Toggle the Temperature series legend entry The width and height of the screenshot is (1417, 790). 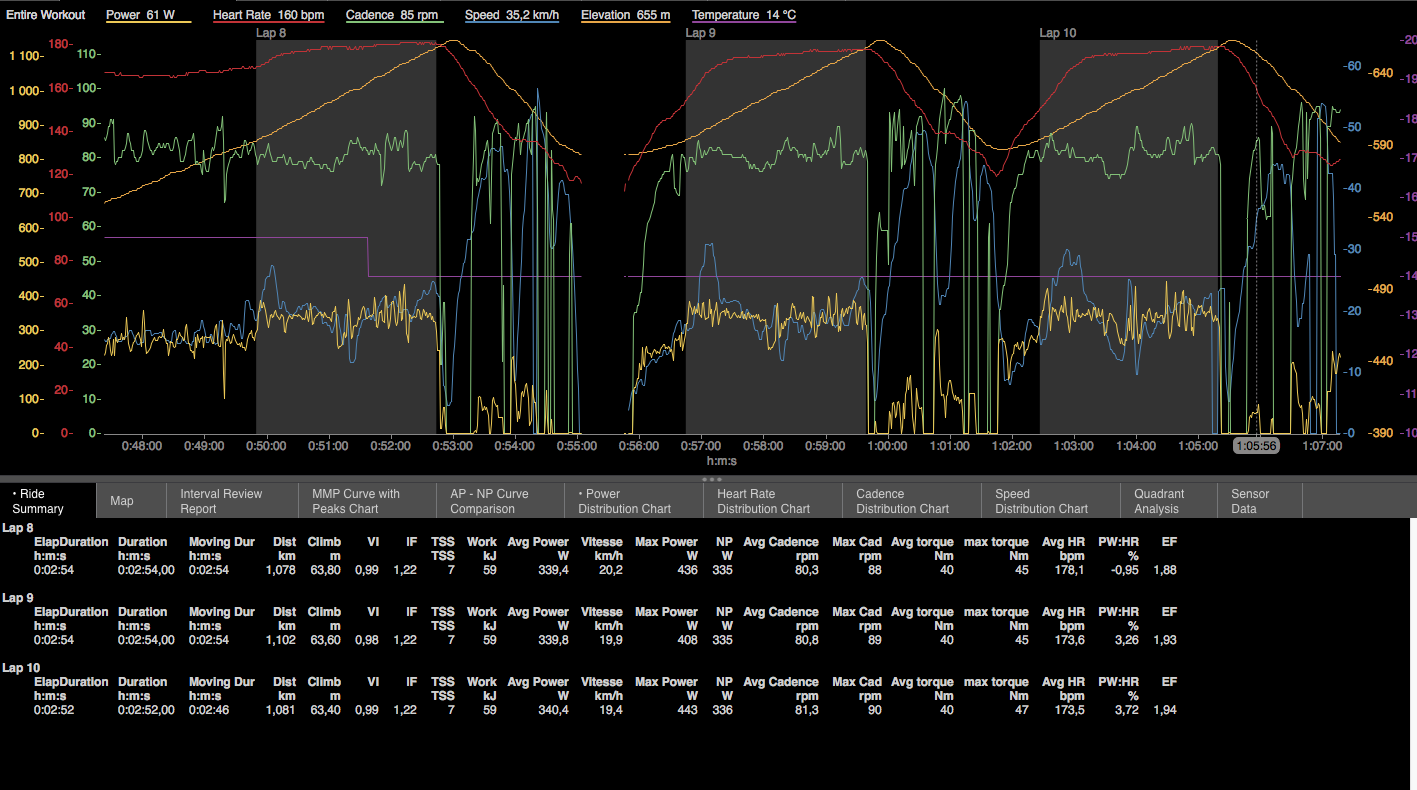[x=743, y=15]
